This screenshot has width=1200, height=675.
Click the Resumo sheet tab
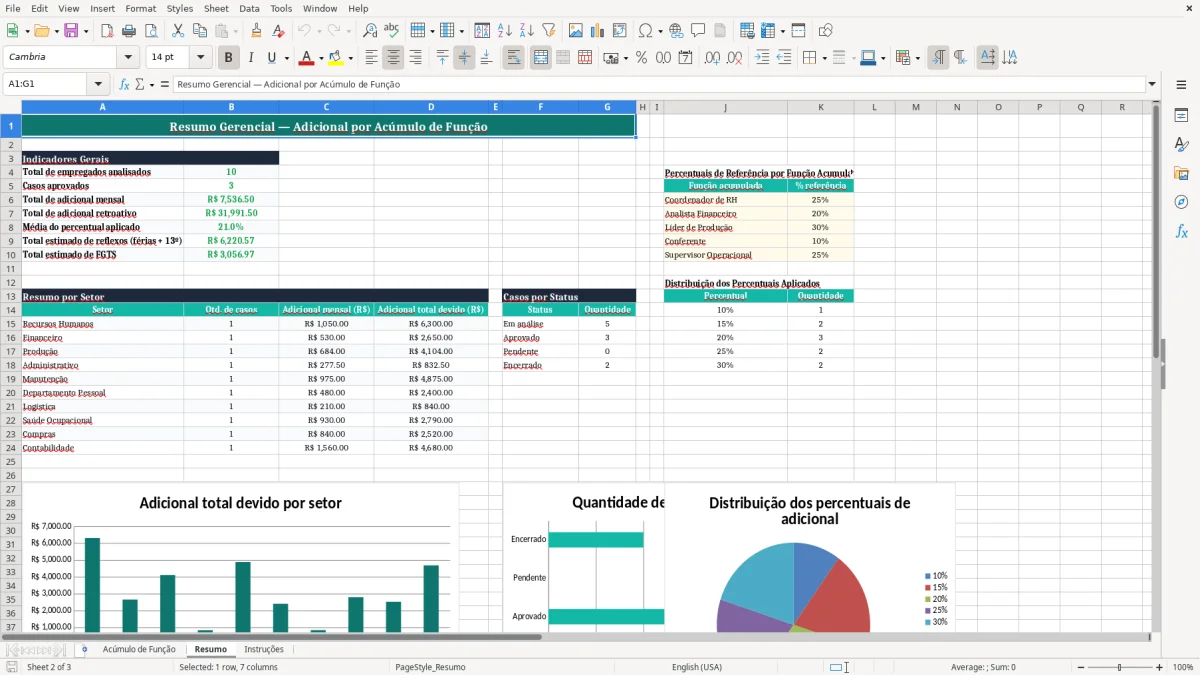[210, 649]
